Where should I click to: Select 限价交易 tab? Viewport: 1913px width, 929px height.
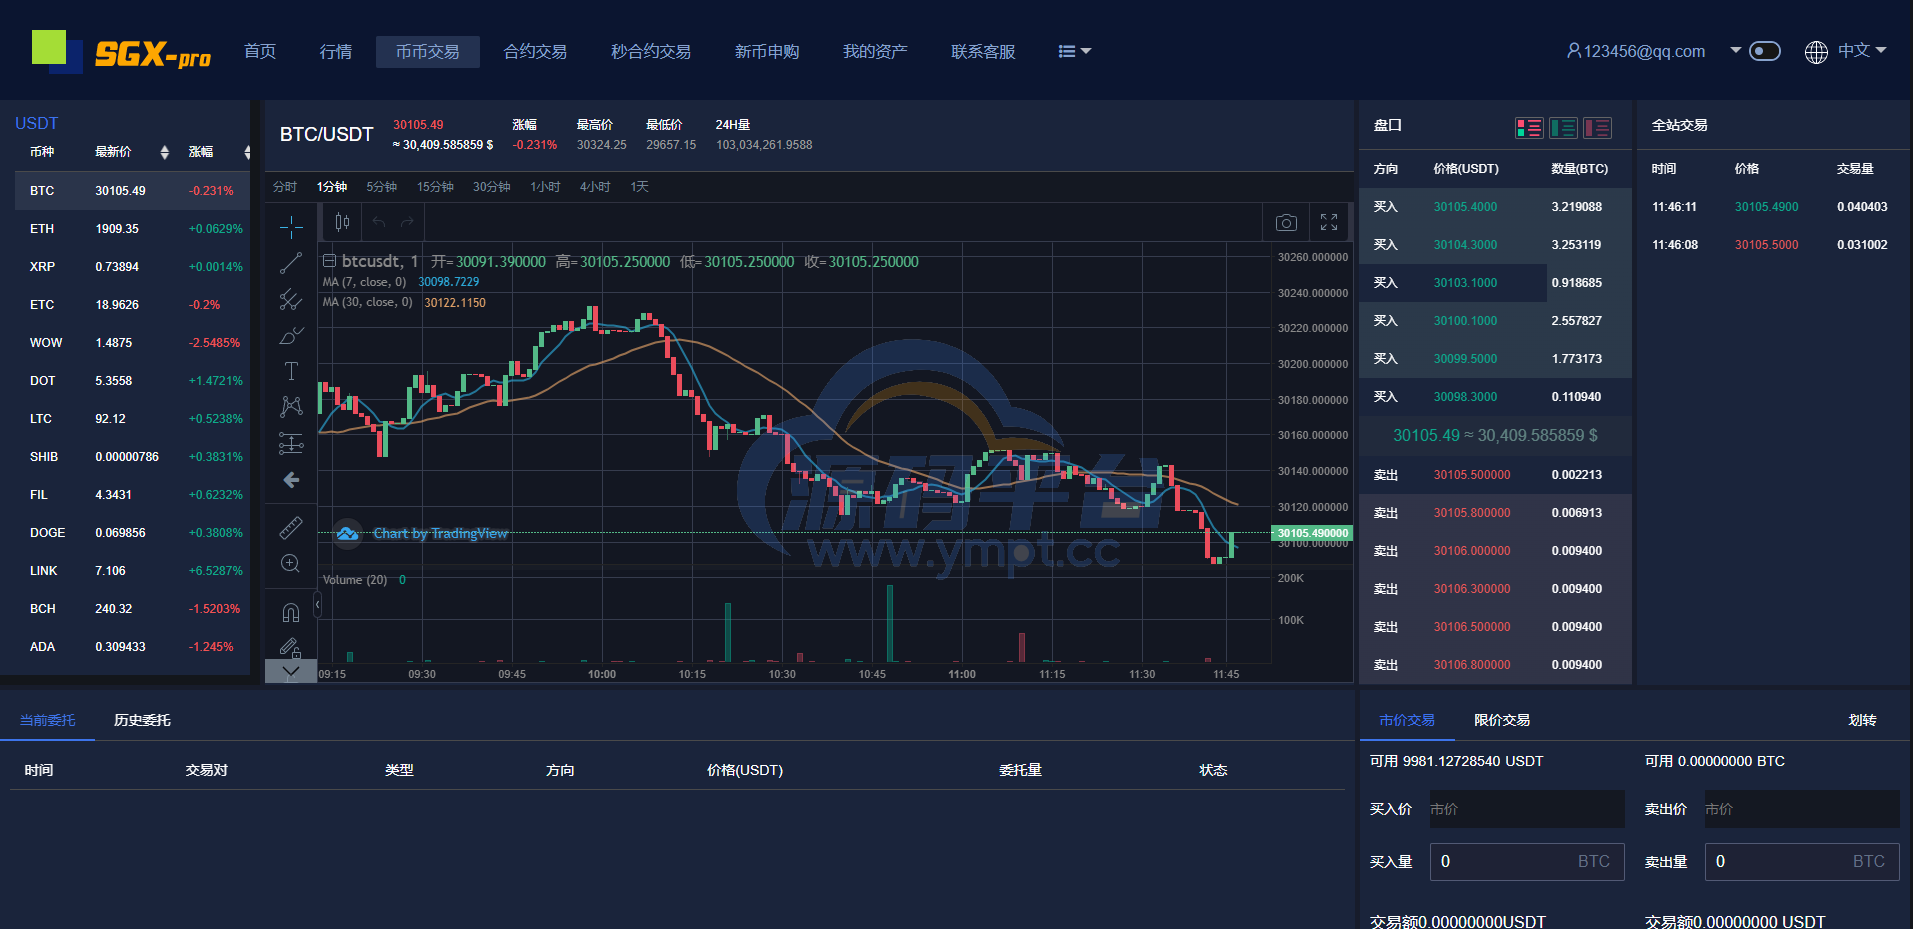pyautogui.click(x=1502, y=720)
